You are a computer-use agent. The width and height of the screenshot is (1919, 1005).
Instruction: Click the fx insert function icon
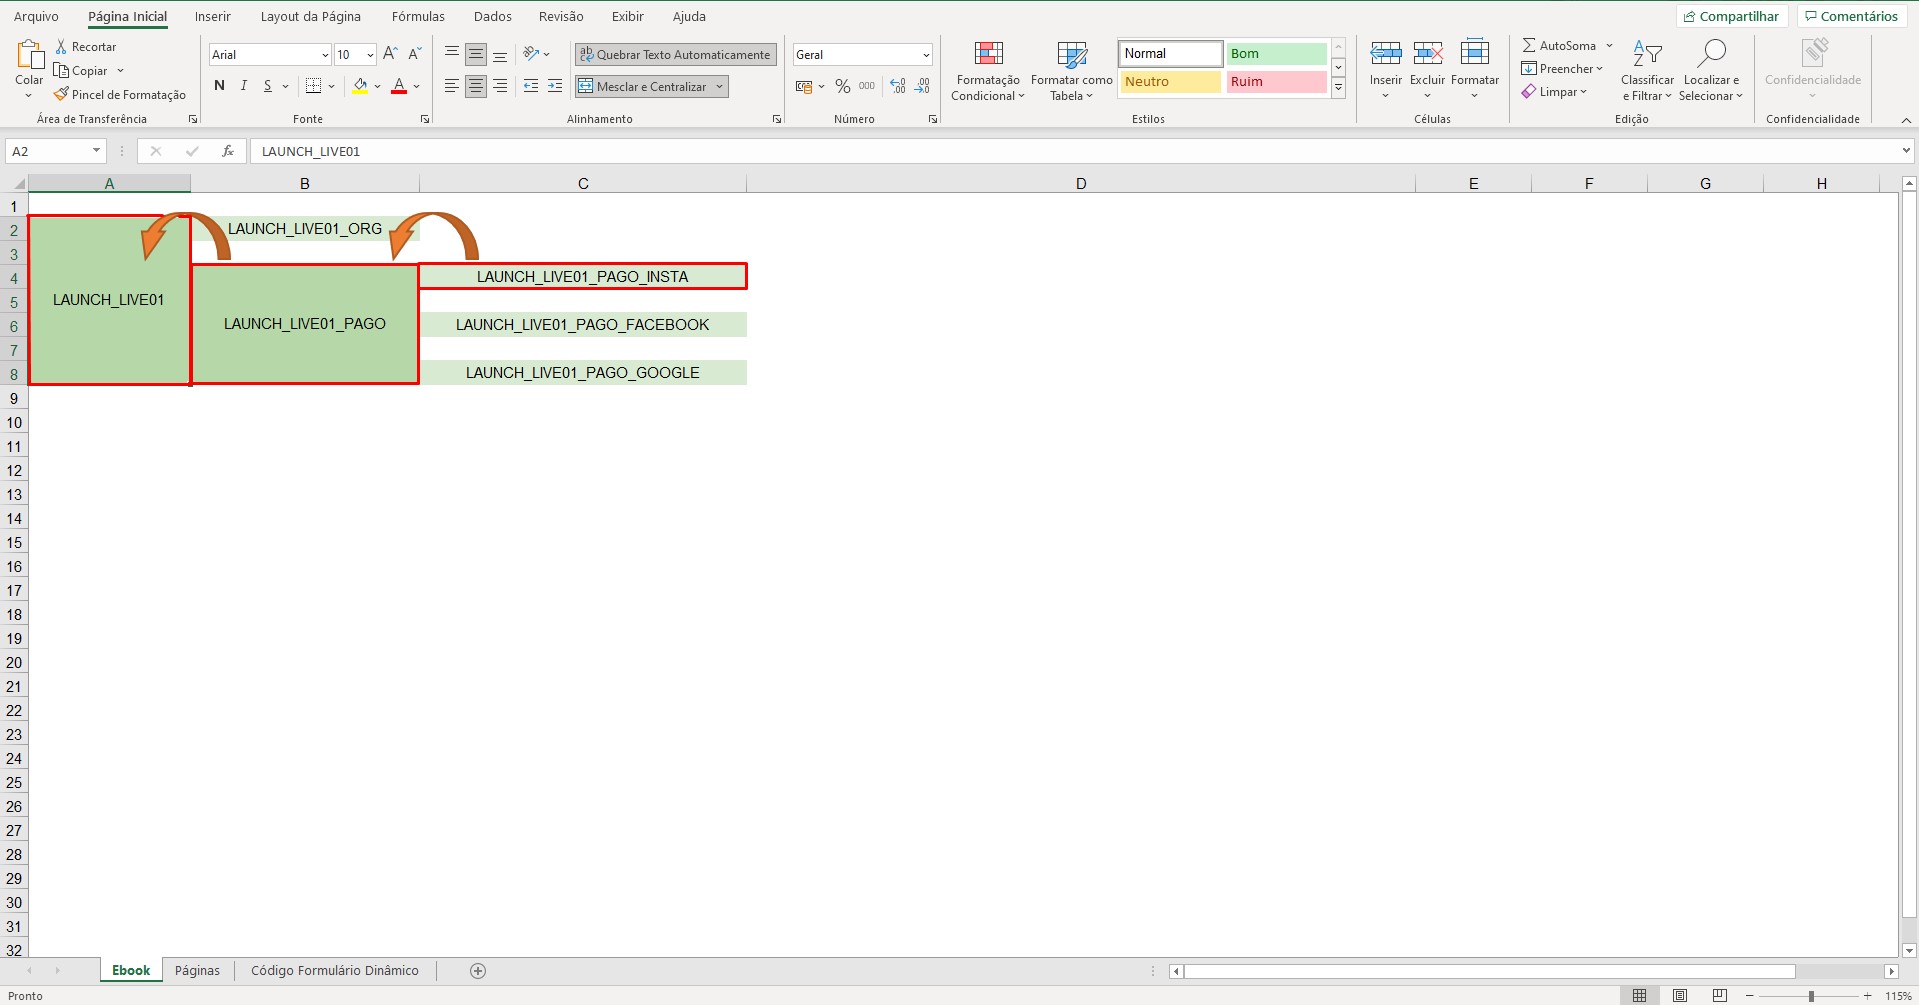coord(228,151)
